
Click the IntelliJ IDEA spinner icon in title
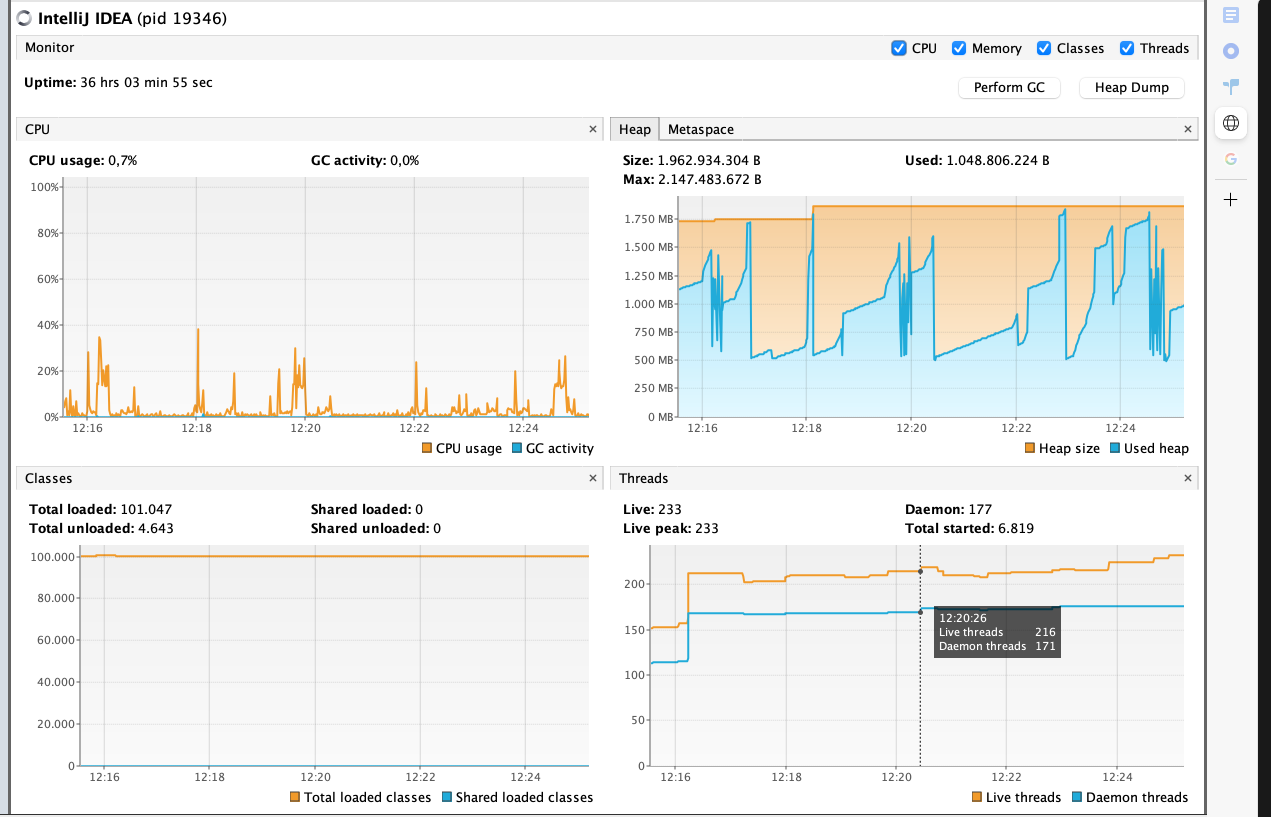(24, 18)
